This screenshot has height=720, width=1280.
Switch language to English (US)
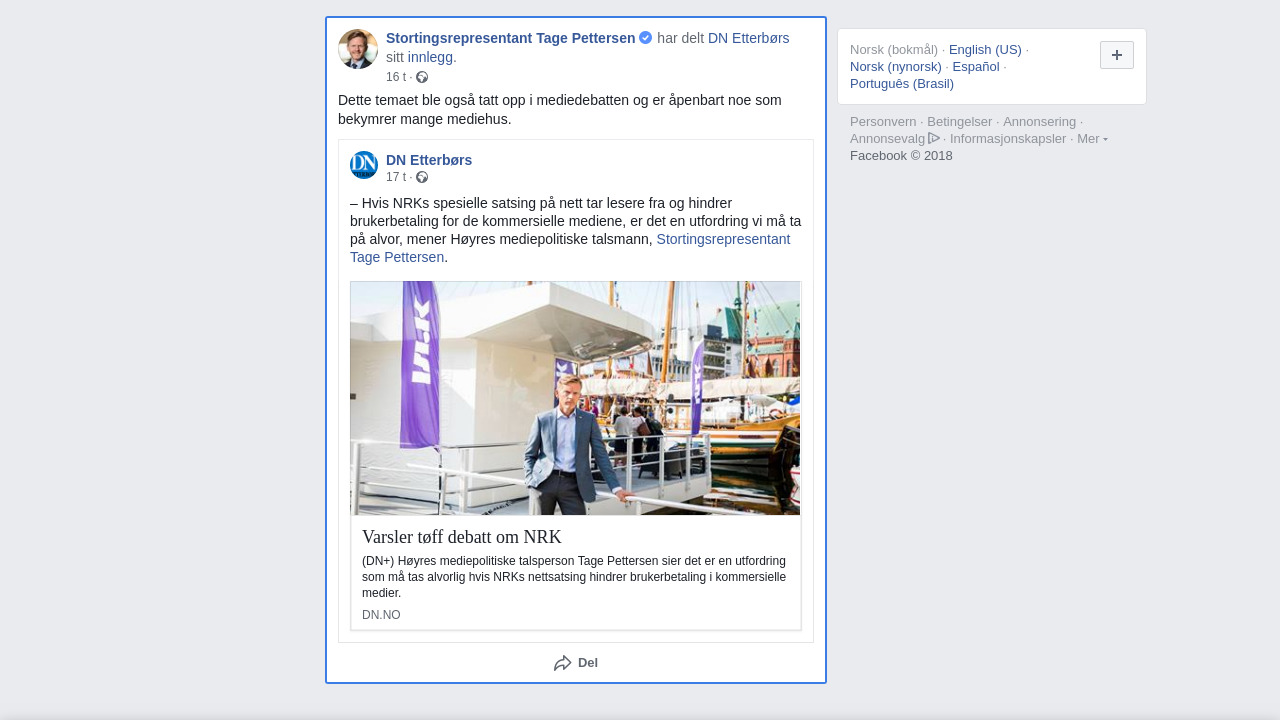985,50
